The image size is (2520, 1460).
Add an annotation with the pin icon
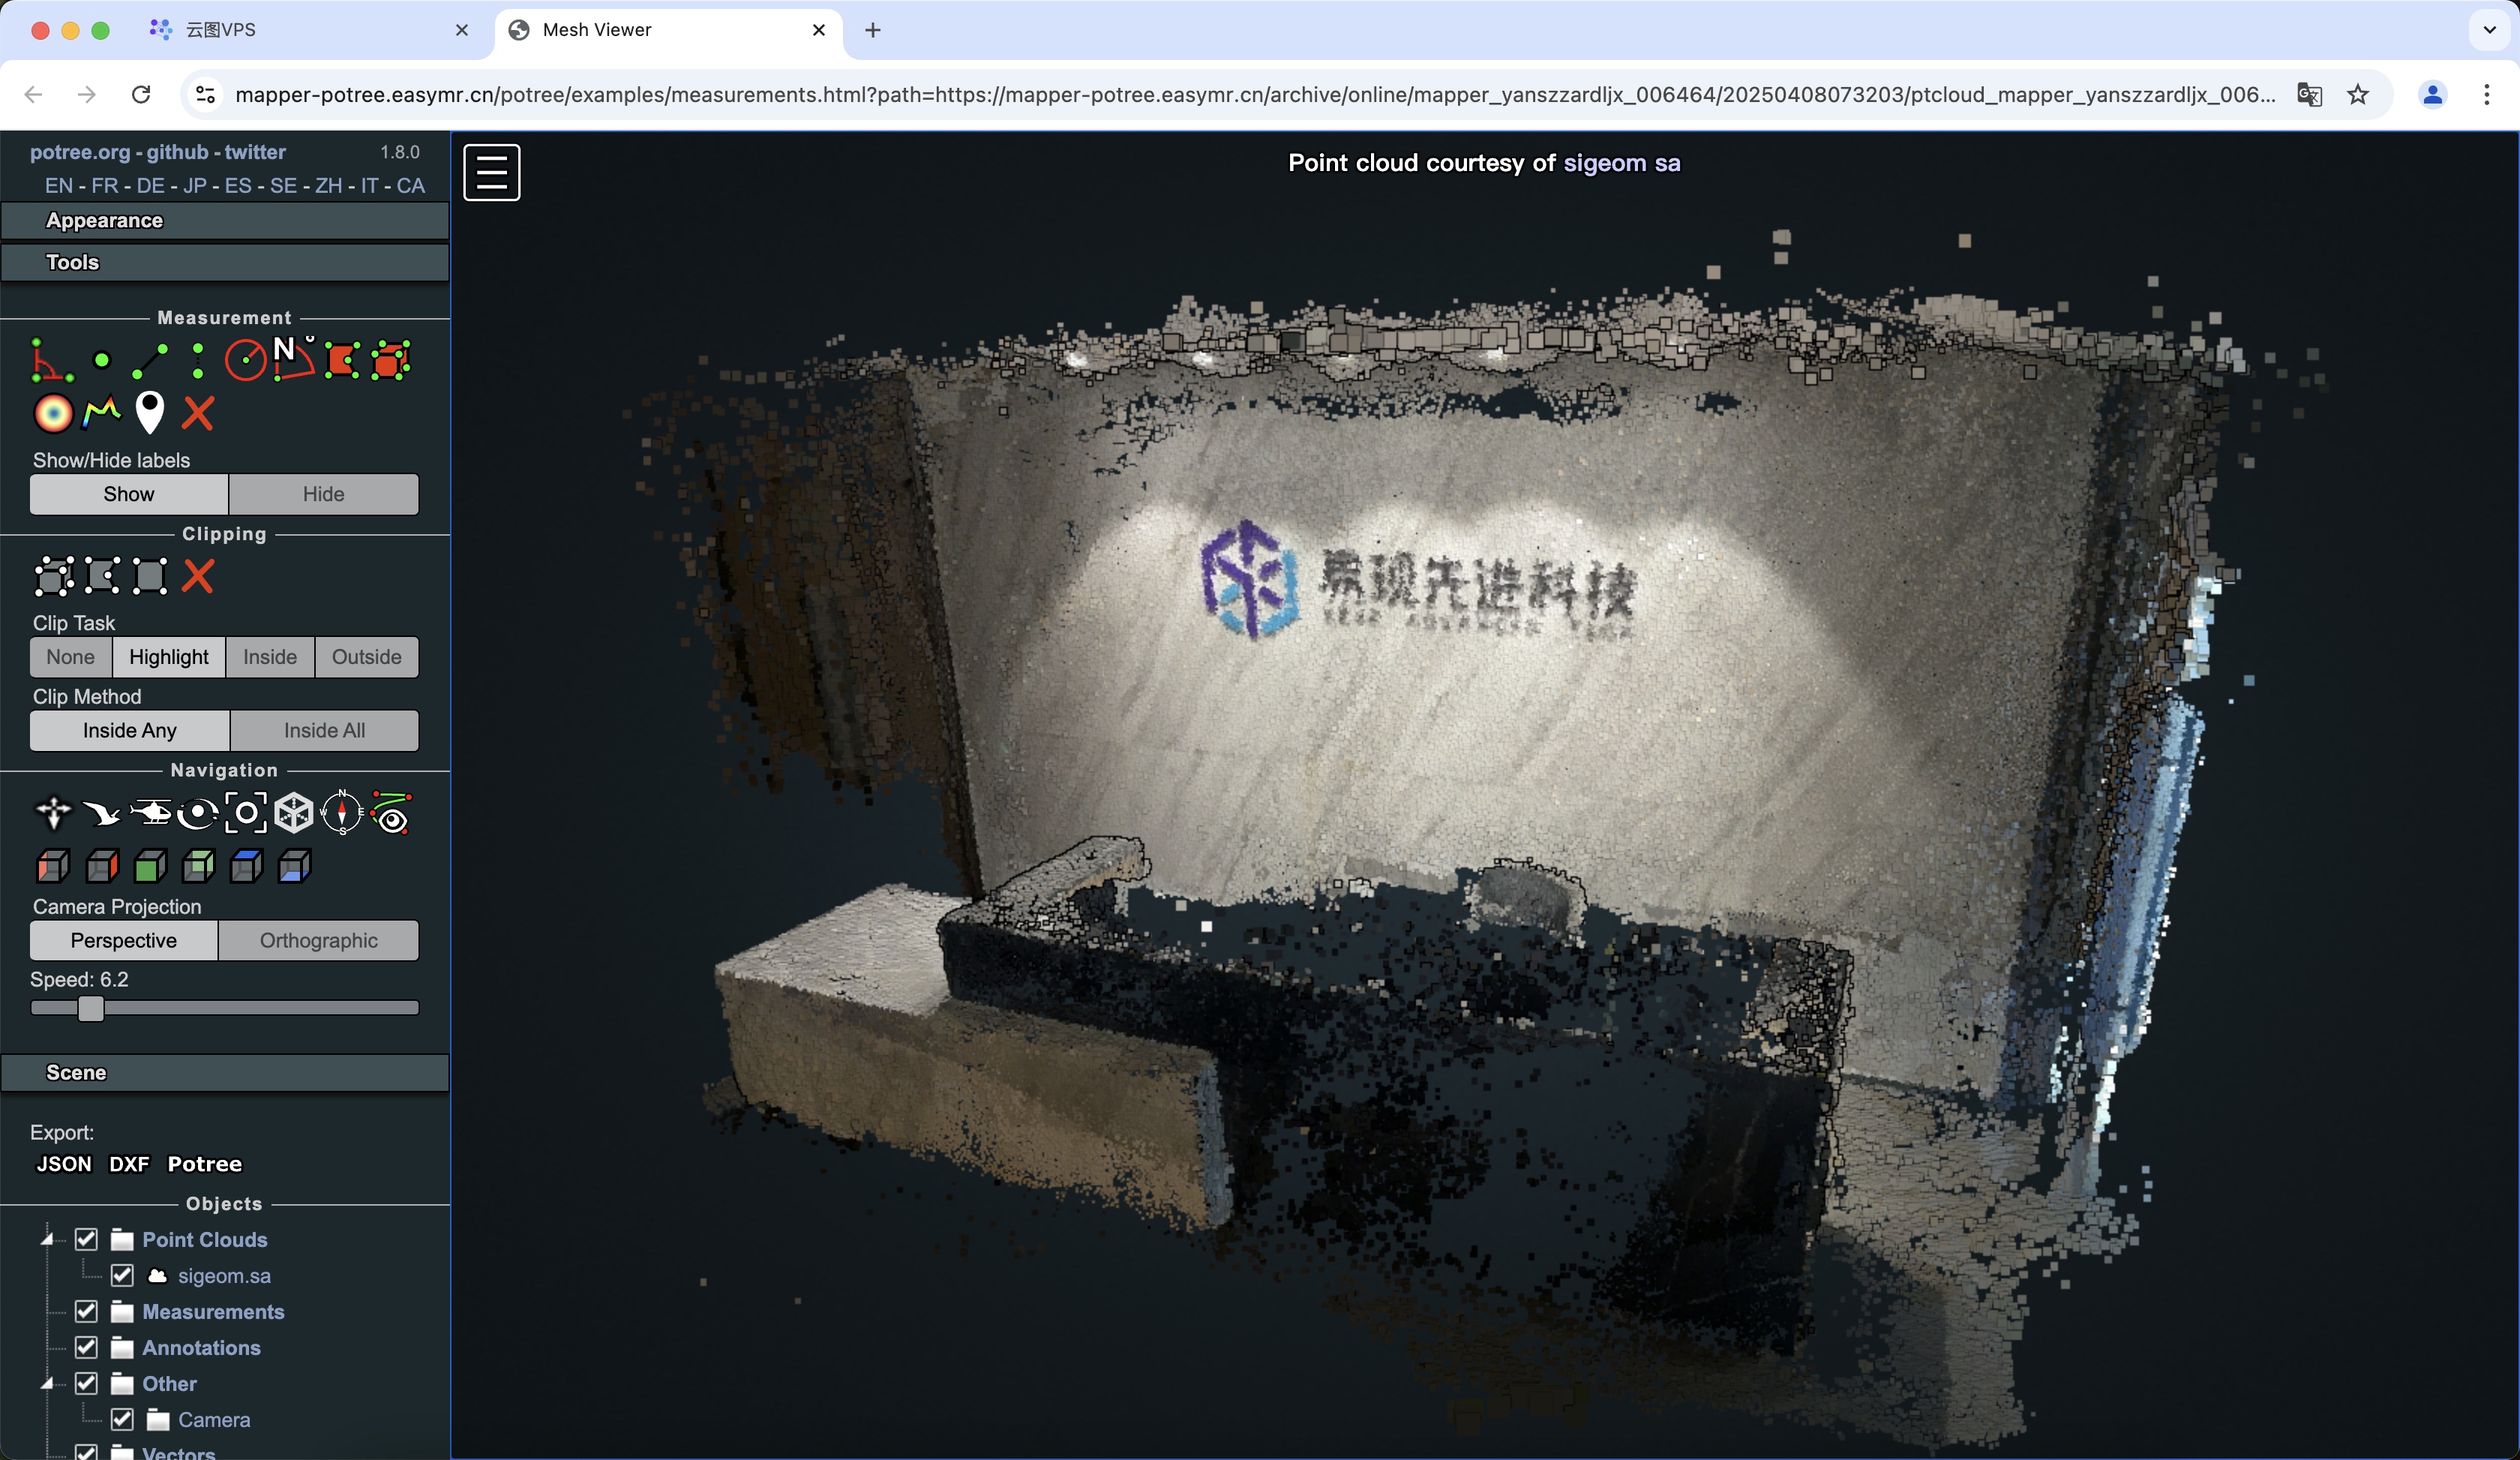149,412
